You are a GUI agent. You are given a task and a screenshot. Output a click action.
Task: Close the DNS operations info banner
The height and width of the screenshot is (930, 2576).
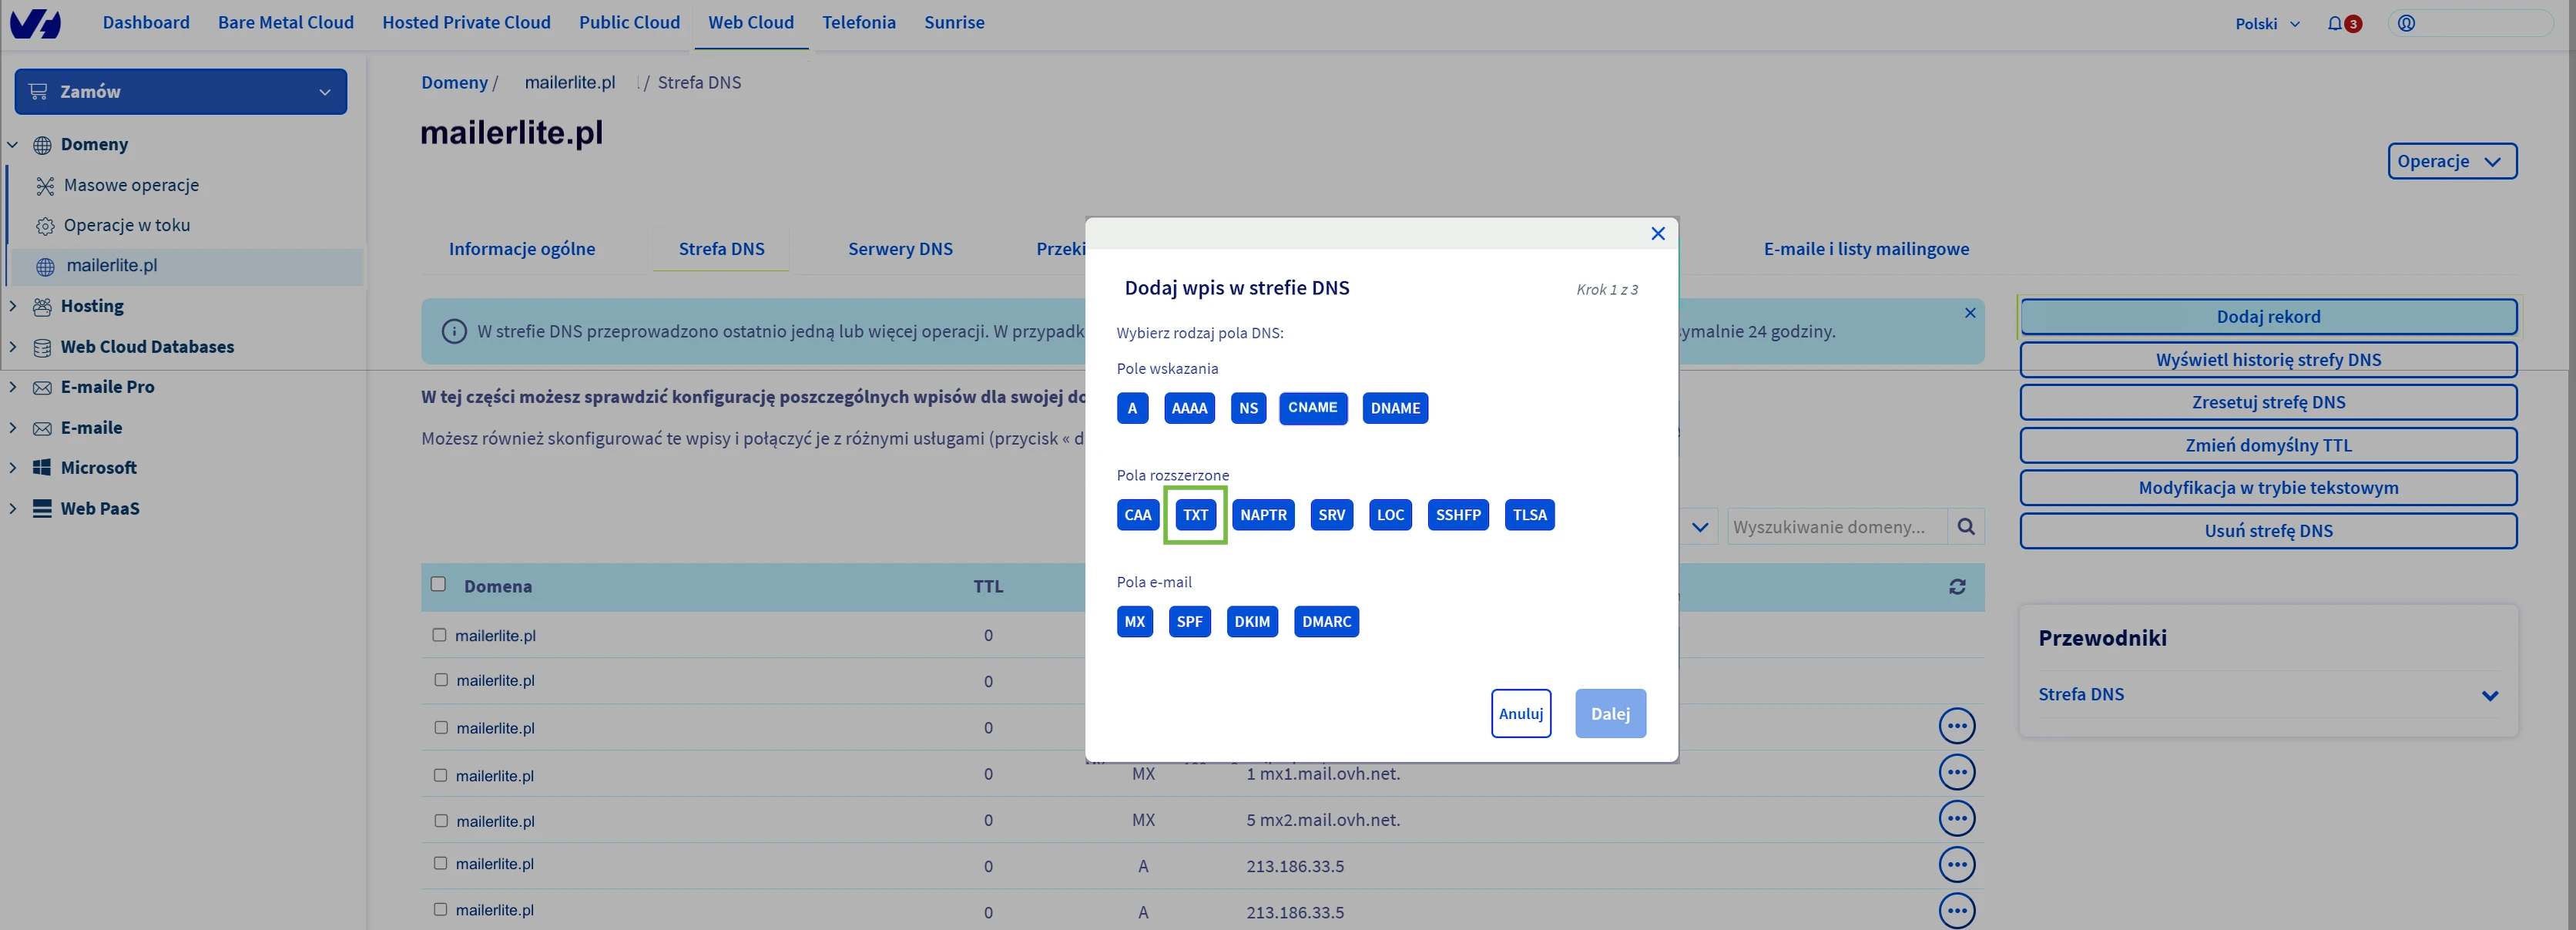[x=1969, y=313]
